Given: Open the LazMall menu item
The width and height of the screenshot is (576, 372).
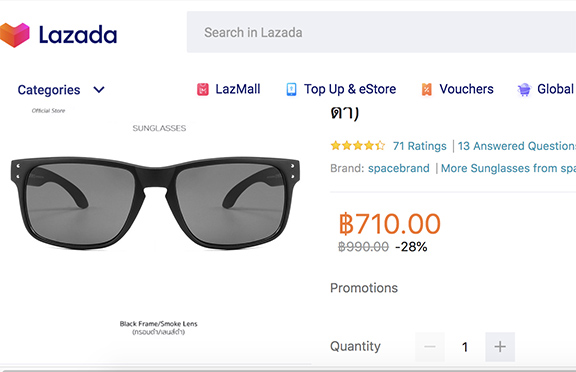Looking at the screenshot, I should (x=238, y=89).
